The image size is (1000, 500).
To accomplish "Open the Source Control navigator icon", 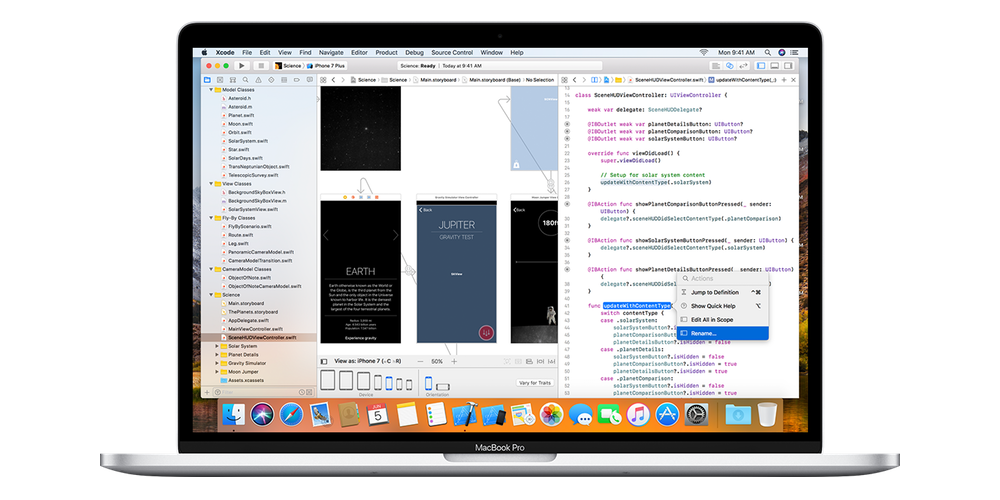I will pos(220,80).
